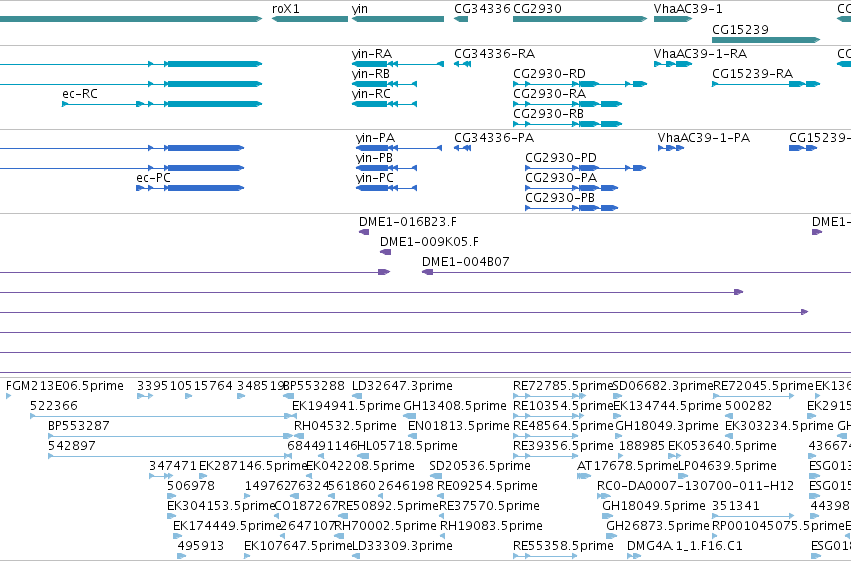Click EST RE09254.5prime
Screen dimensions: 851x561
(442, 496)
